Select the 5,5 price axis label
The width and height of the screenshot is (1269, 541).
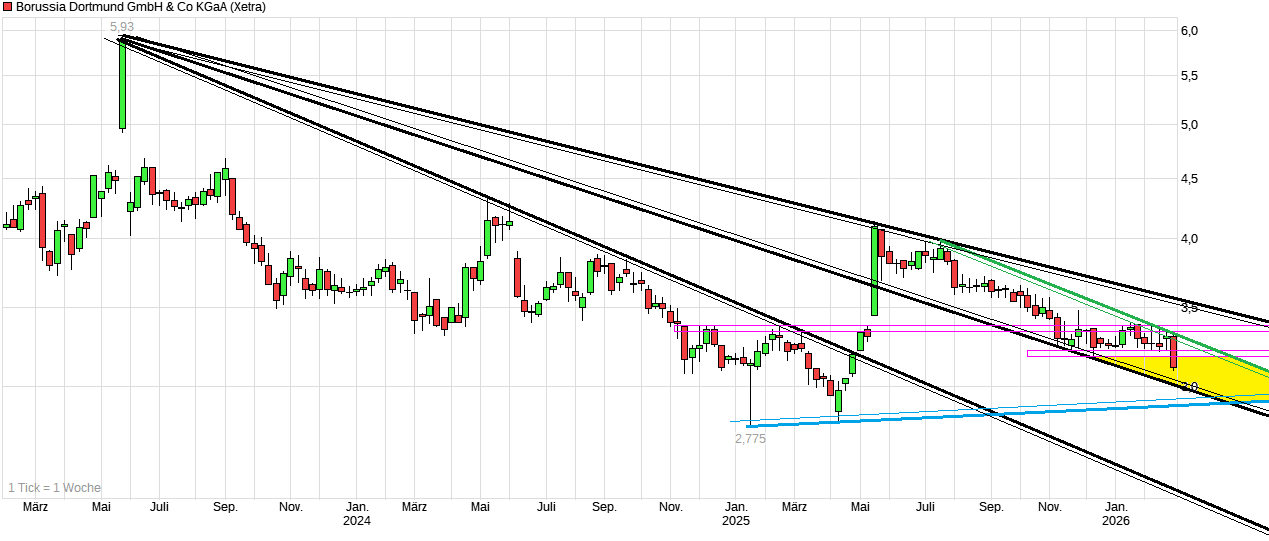pos(1189,76)
